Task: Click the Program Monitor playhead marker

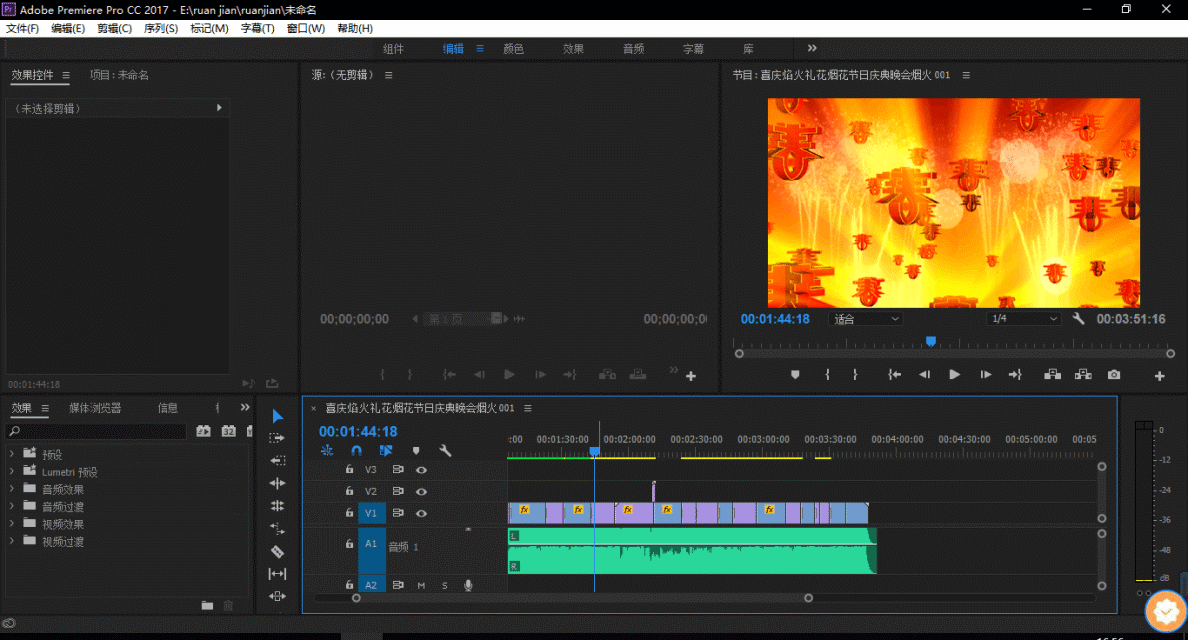Action: (x=931, y=342)
